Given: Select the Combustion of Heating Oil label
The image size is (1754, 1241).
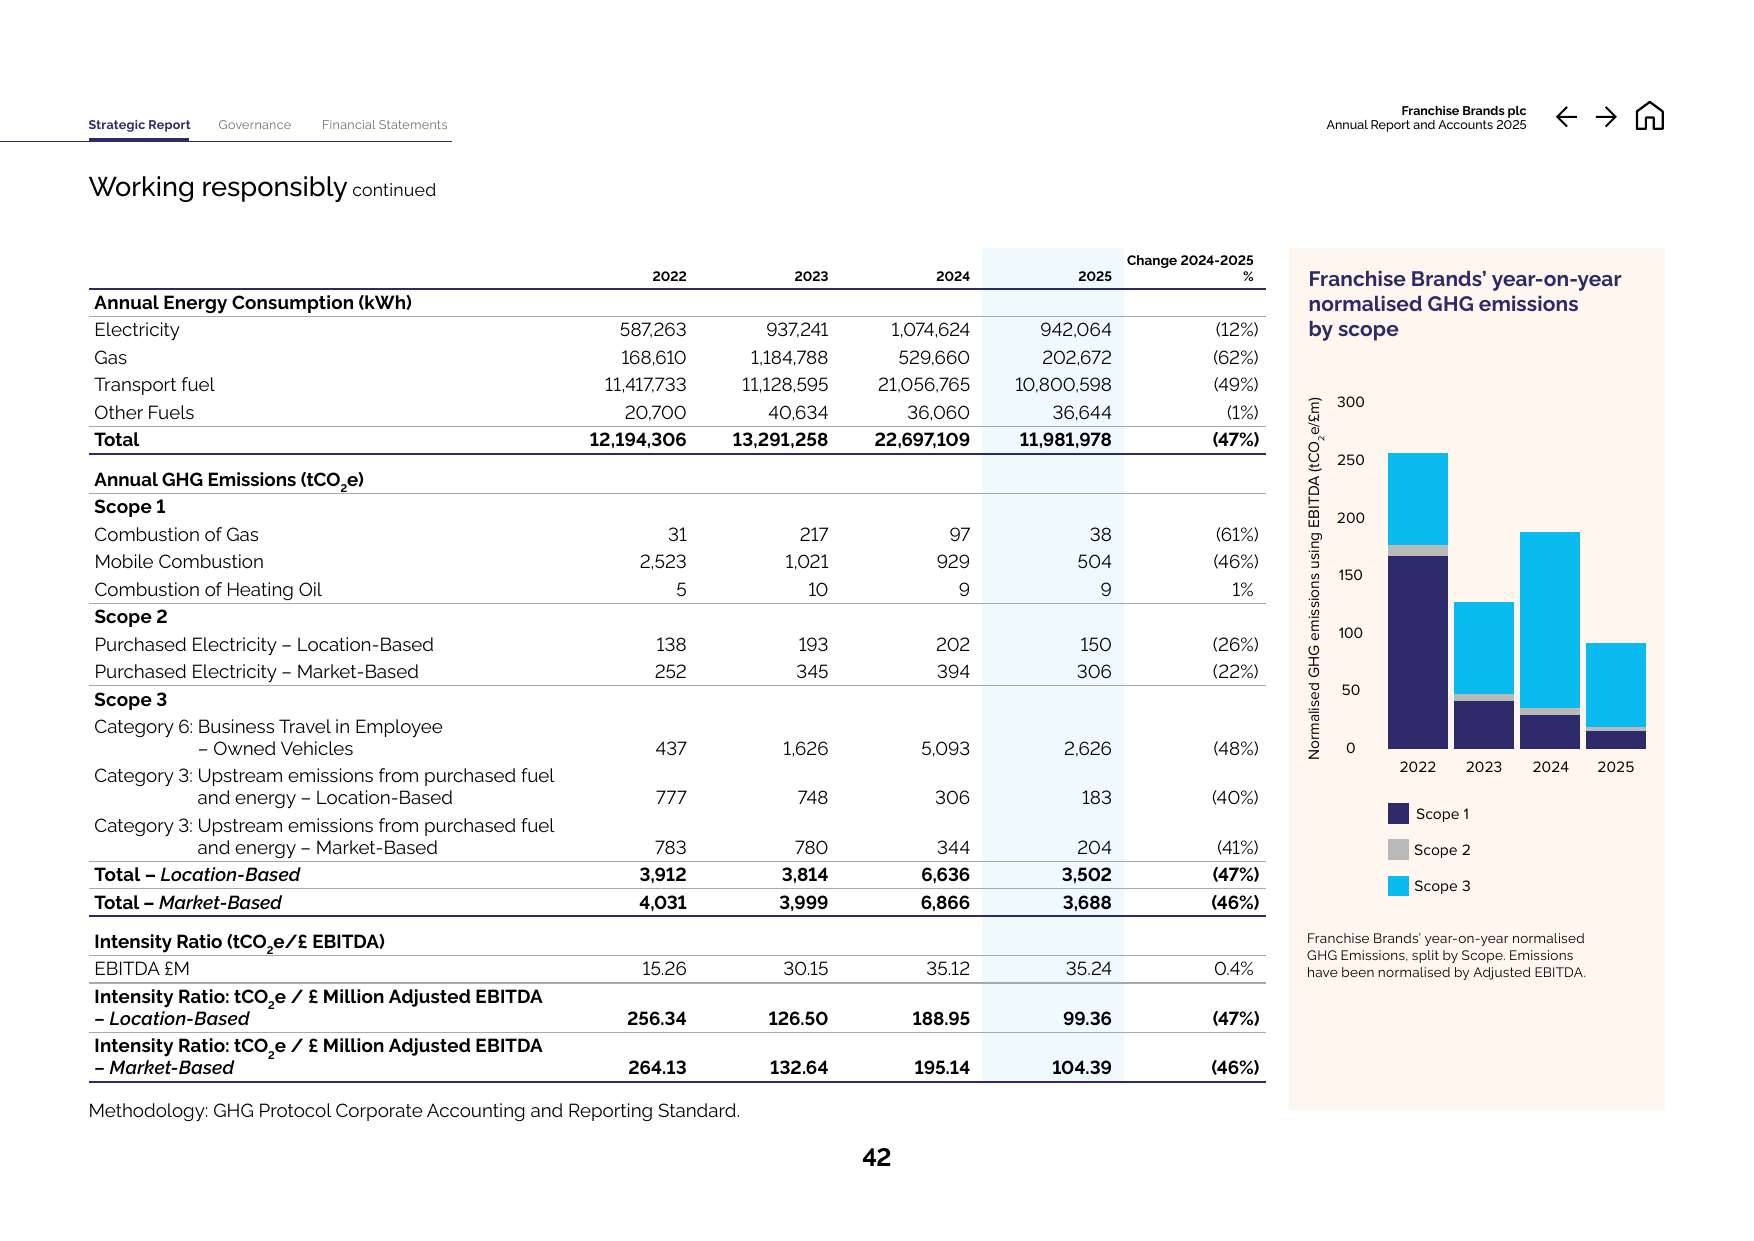Looking at the screenshot, I should coord(208,590).
